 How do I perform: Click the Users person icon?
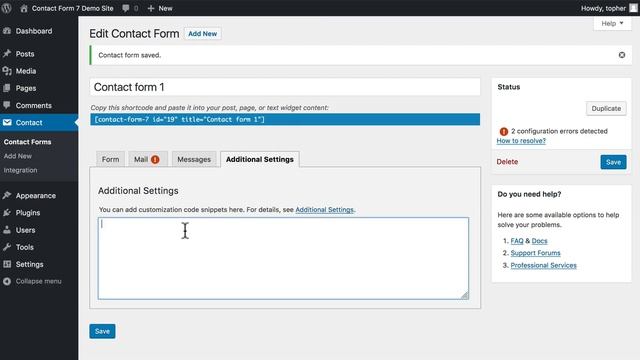coord(7,230)
